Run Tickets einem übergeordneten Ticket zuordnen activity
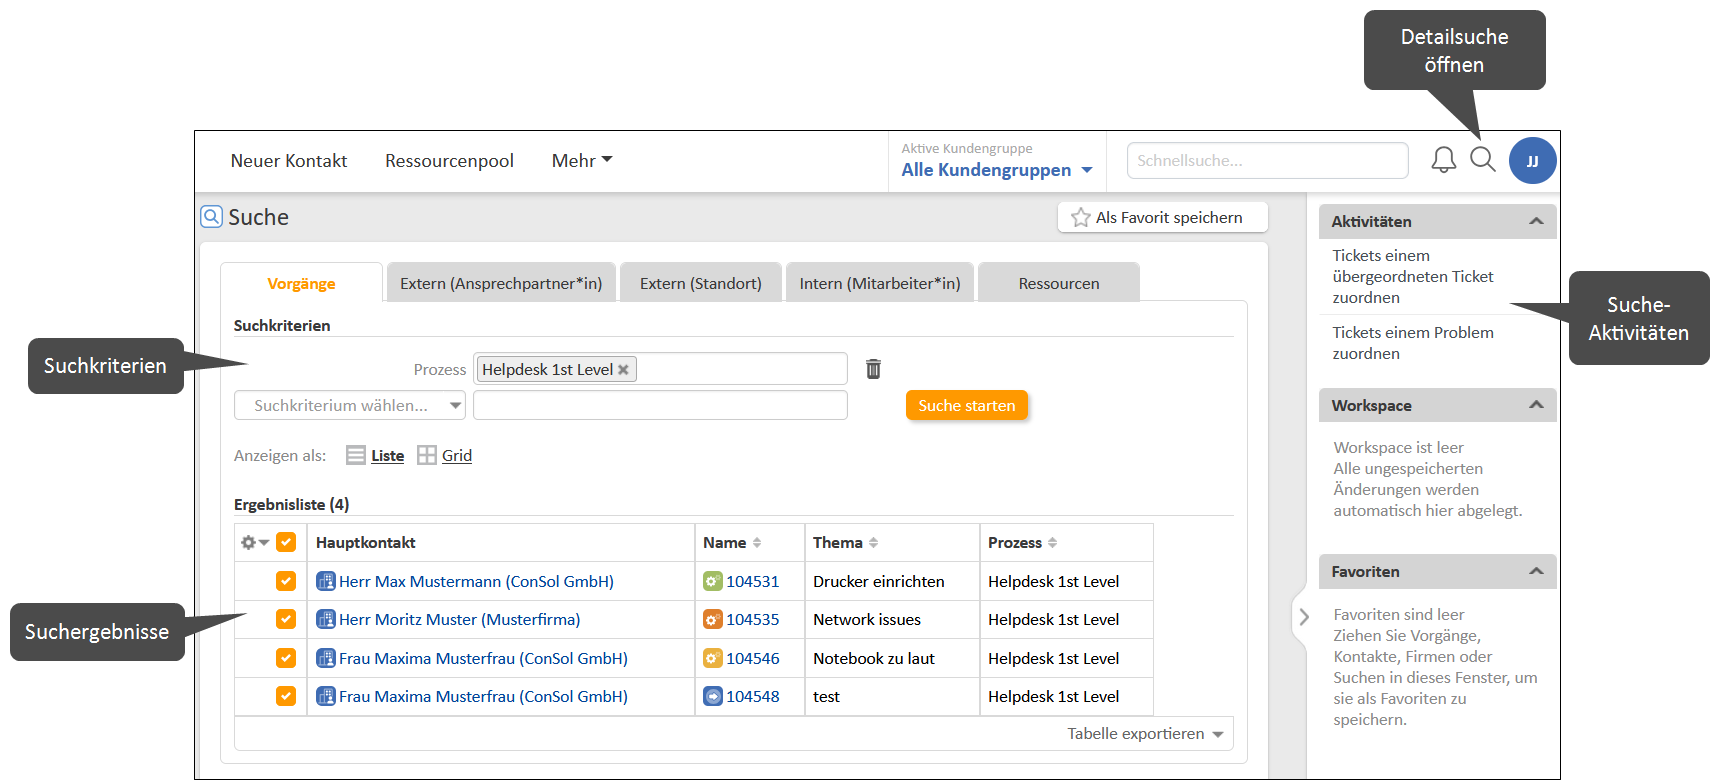 pos(1413,276)
